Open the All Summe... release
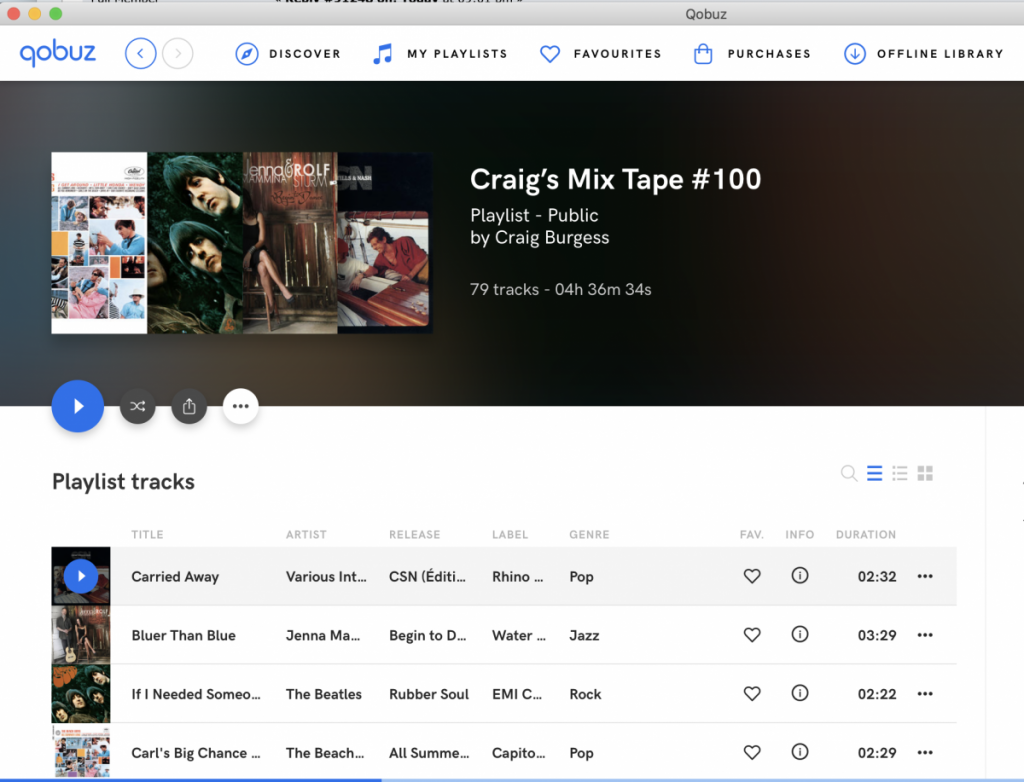The width and height of the screenshot is (1024, 782). pyautogui.click(x=428, y=753)
